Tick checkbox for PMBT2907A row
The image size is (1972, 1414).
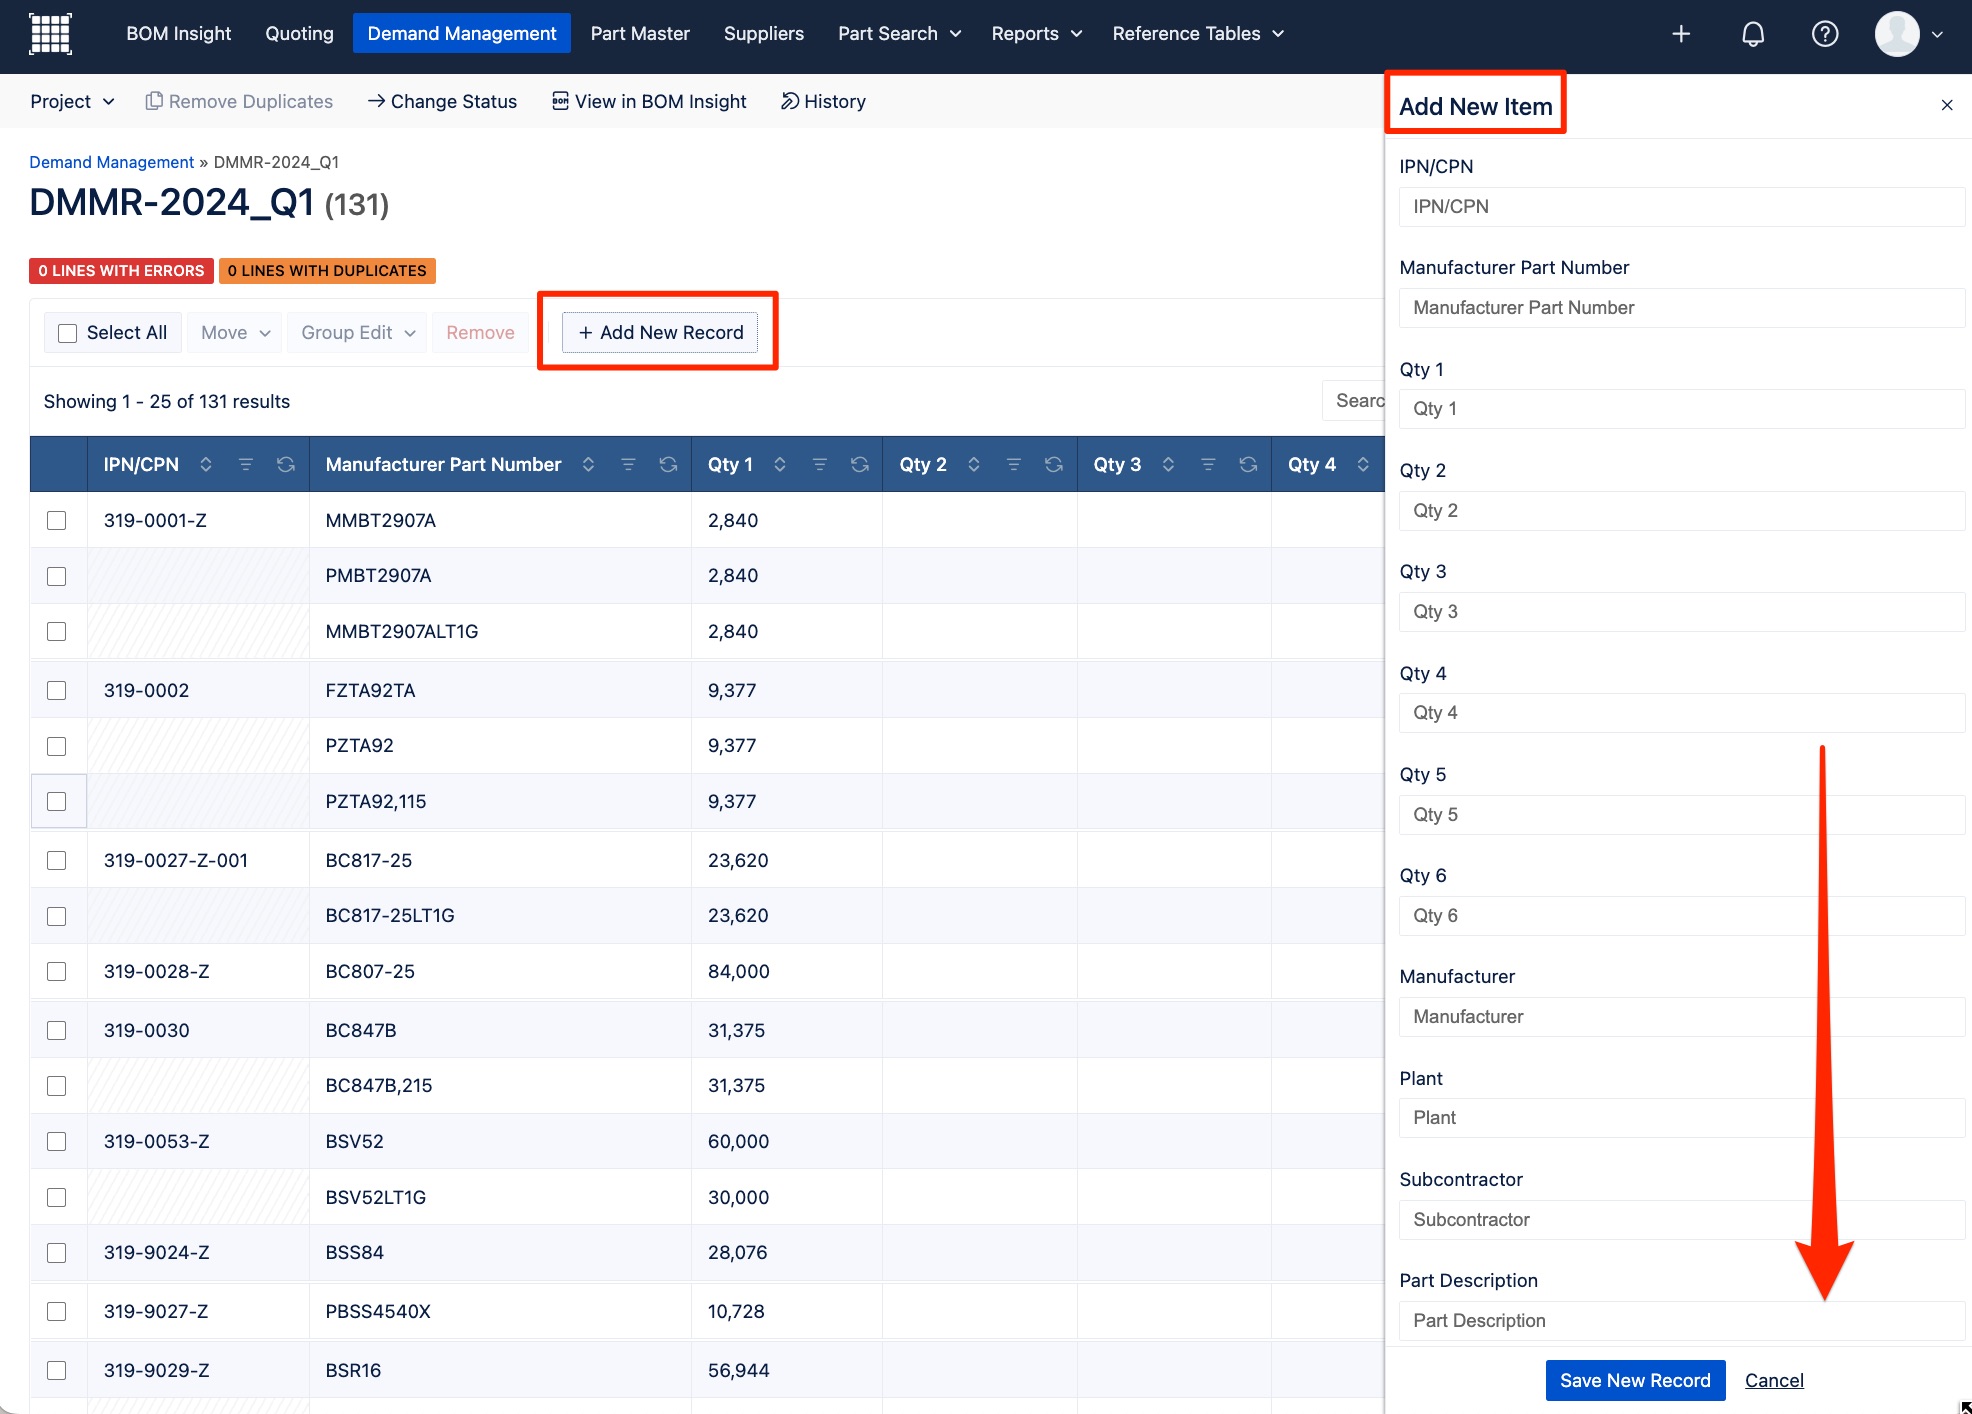(x=57, y=576)
